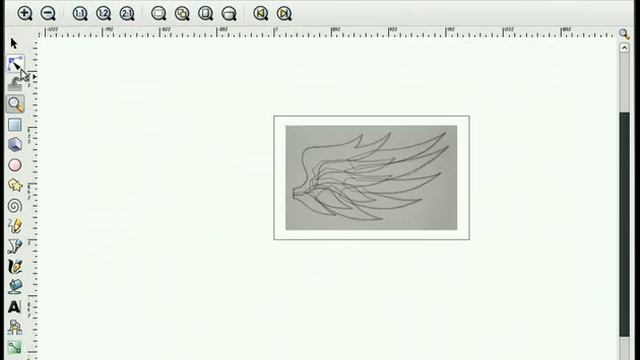This screenshot has width=640, height=360.
Task: Zoom to fit page in window
Action: pos(206,13)
